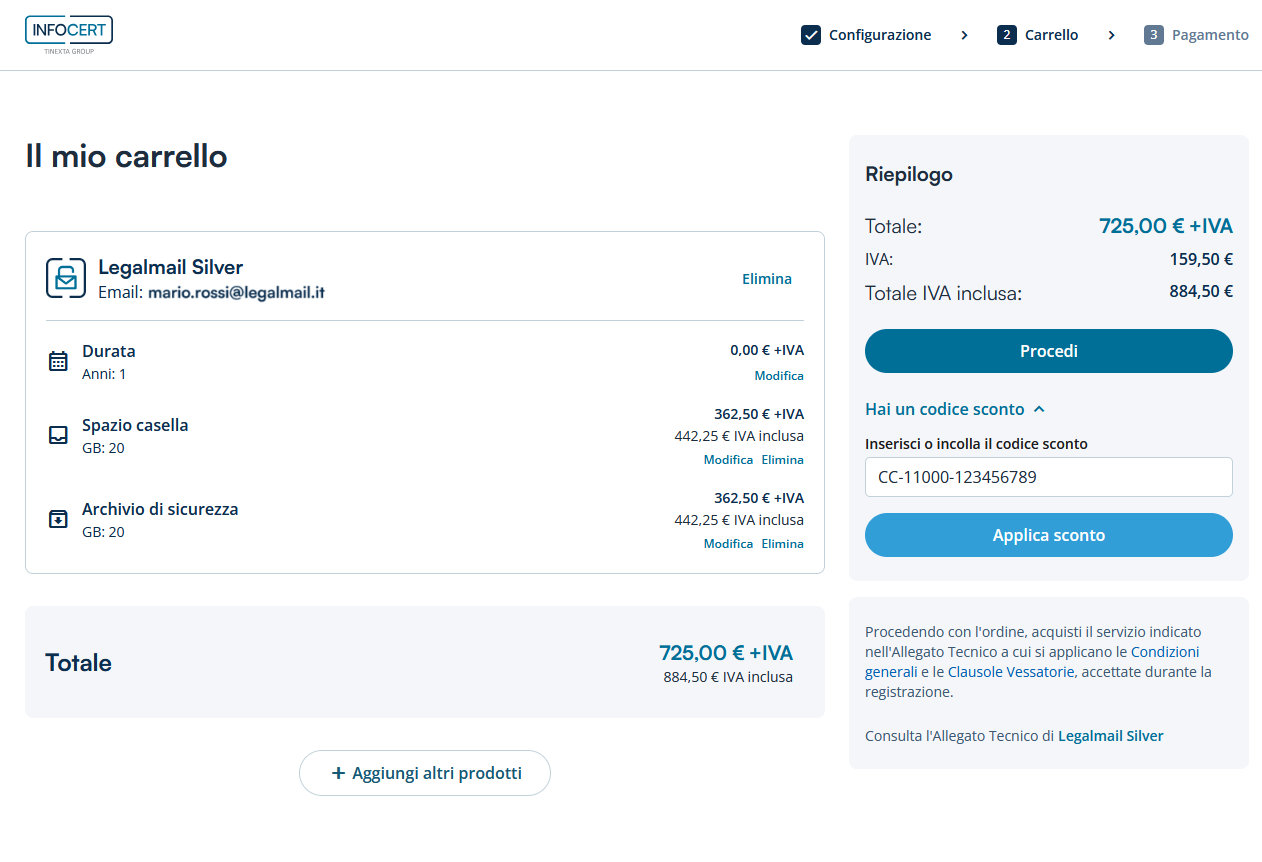Click the Durata calendar icon
Screen dimensions: 1262x862
pyautogui.click(x=58, y=361)
